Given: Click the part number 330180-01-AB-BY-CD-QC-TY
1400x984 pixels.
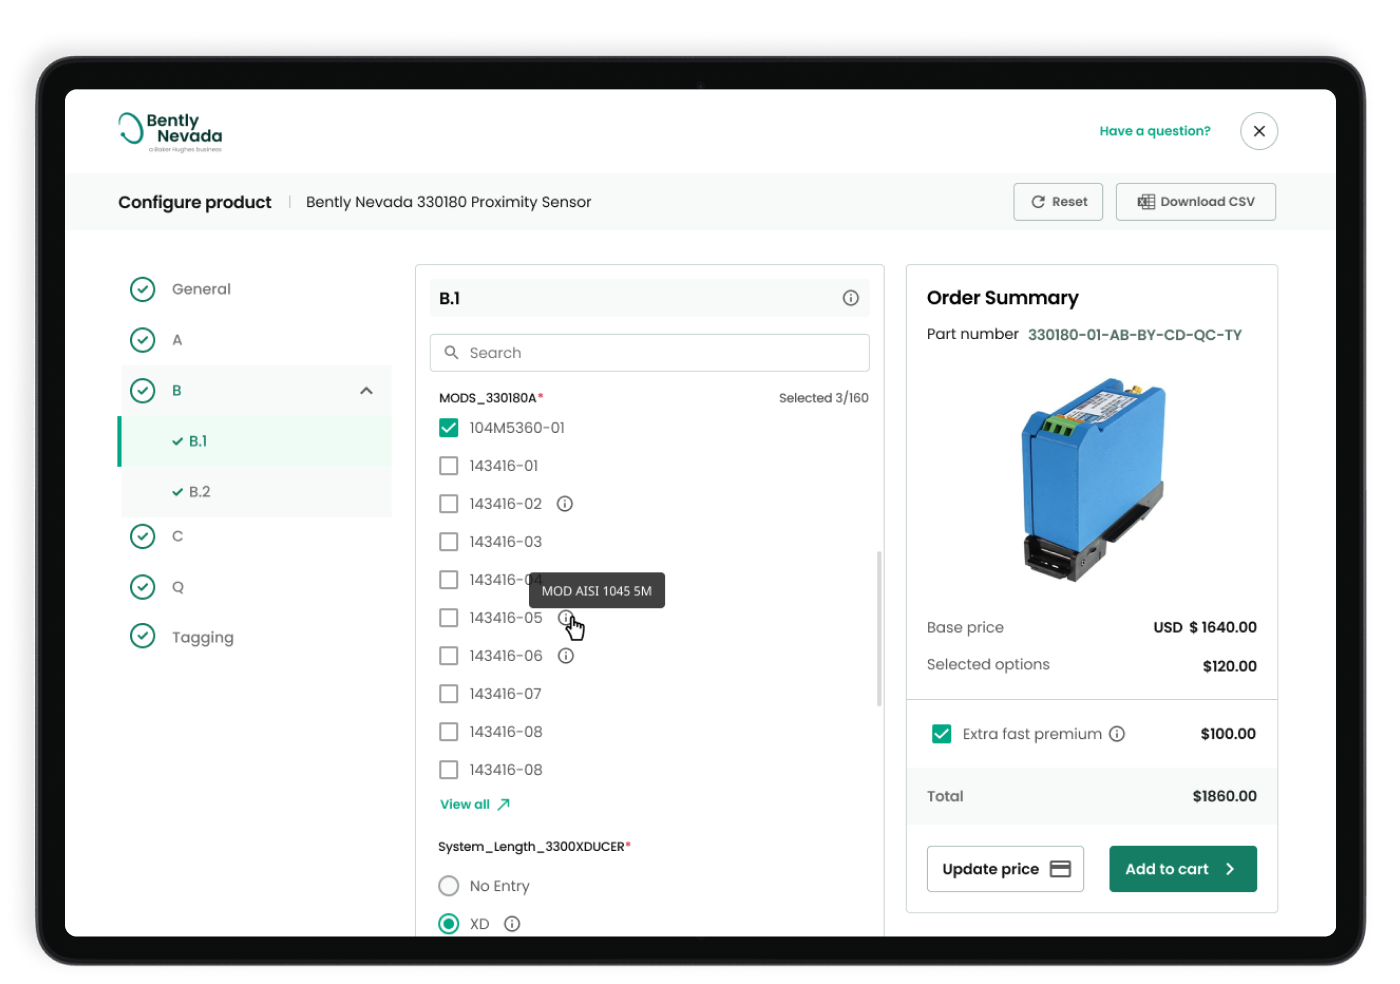Looking at the screenshot, I should [x=1135, y=335].
